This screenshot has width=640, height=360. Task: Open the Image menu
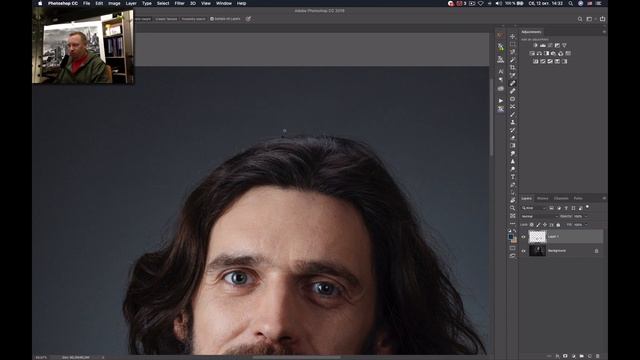click(x=114, y=3)
